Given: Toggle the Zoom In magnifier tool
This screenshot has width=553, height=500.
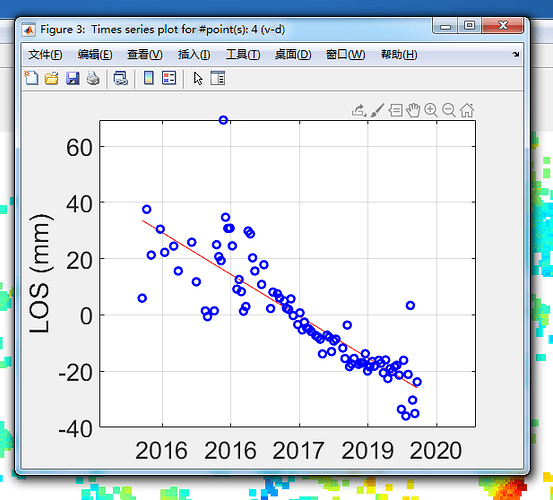Looking at the screenshot, I should pos(431,110).
